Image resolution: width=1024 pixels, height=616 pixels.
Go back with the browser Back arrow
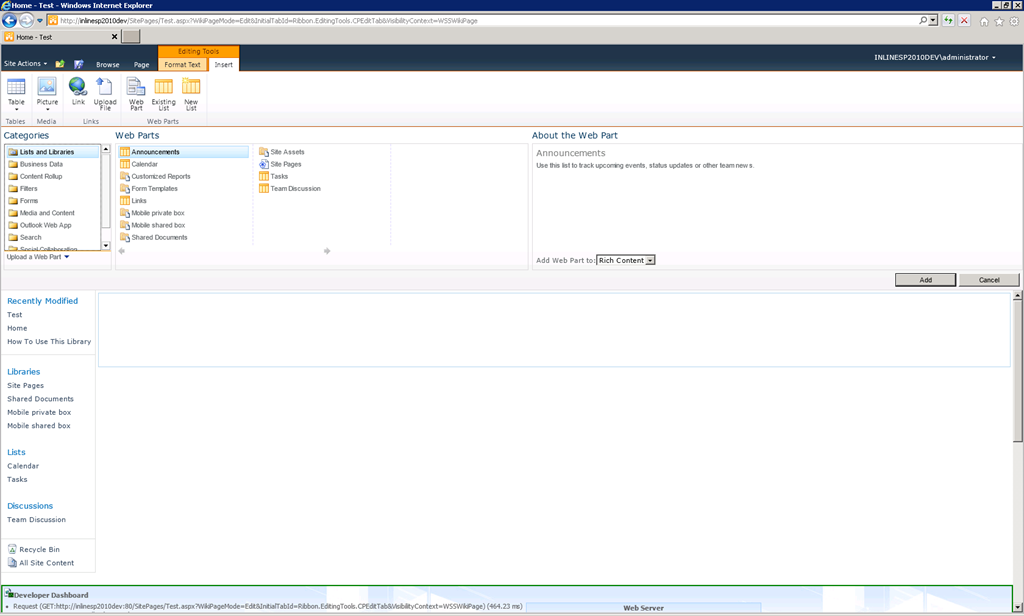tap(9, 20)
